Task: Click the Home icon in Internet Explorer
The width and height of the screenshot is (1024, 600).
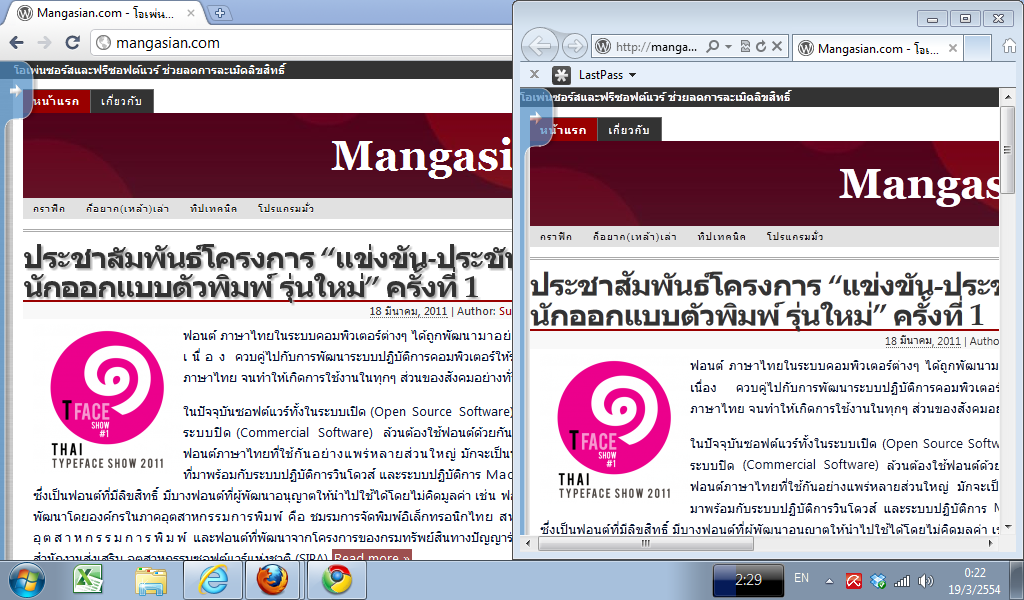Action: click(x=1010, y=46)
